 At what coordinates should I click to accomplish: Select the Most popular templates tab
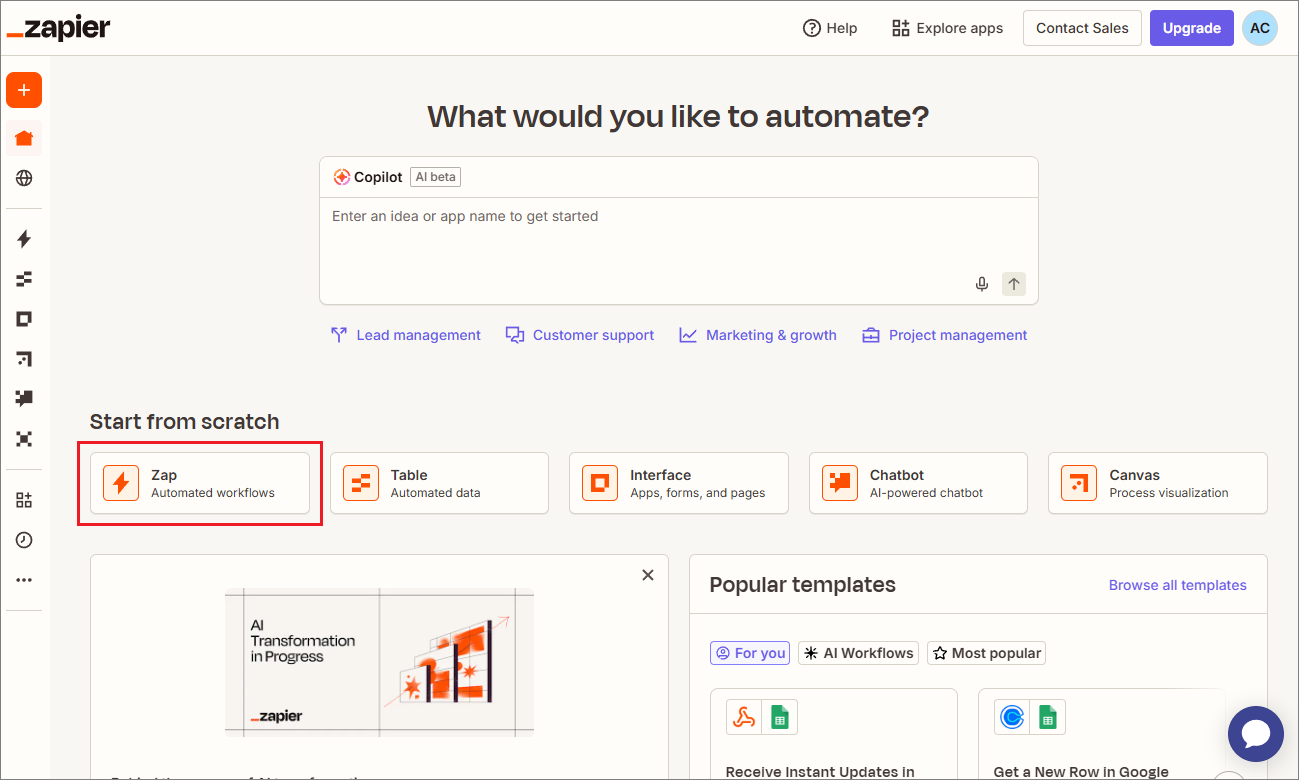click(986, 653)
